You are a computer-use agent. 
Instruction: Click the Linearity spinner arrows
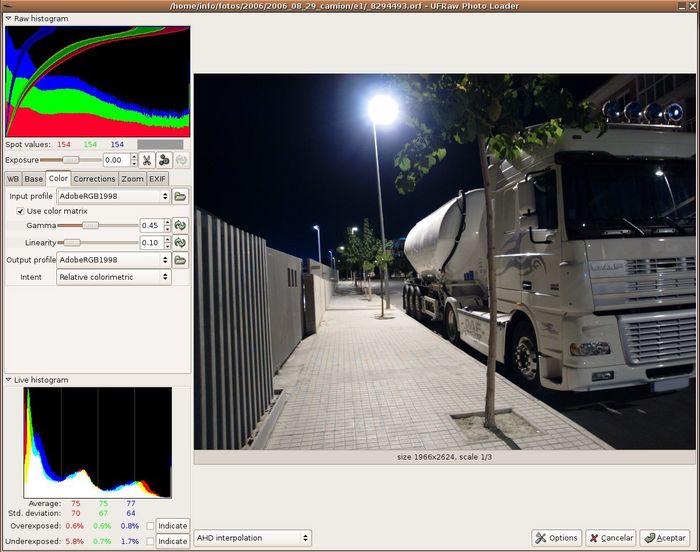(167, 243)
